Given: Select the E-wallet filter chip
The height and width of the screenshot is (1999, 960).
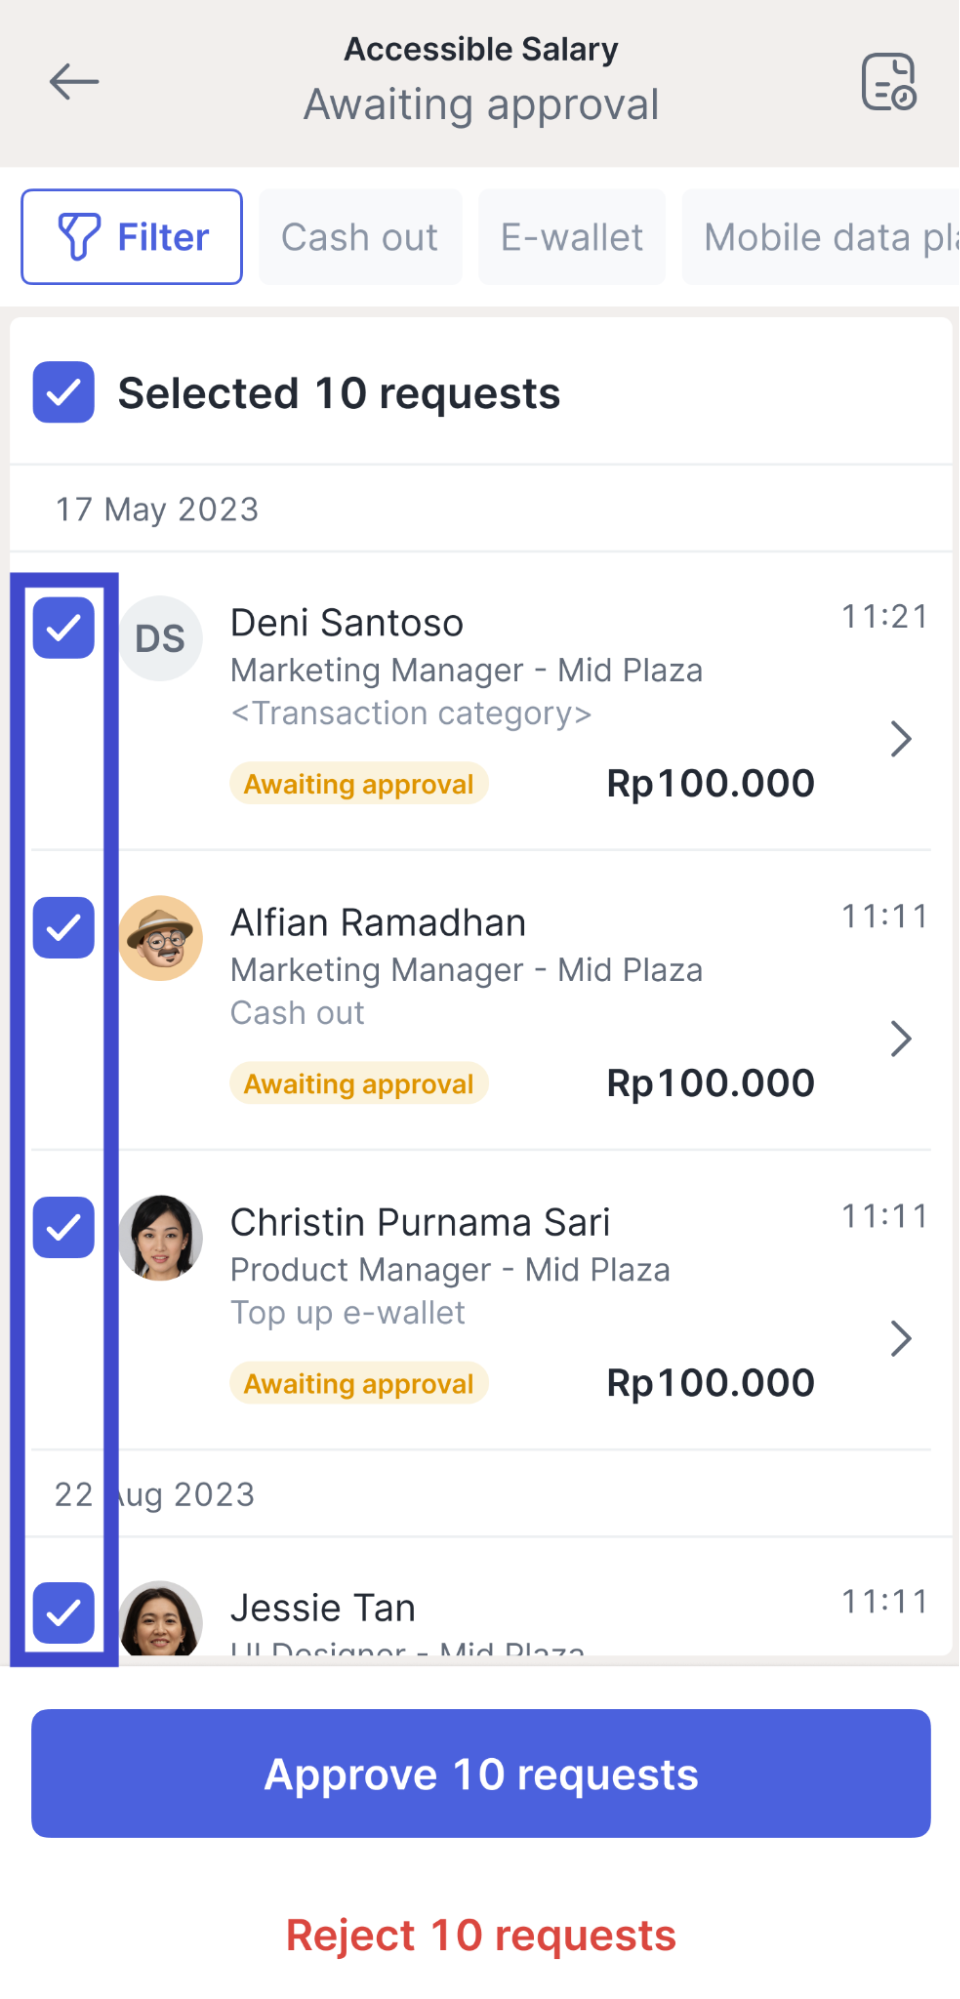Looking at the screenshot, I should pyautogui.click(x=571, y=237).
